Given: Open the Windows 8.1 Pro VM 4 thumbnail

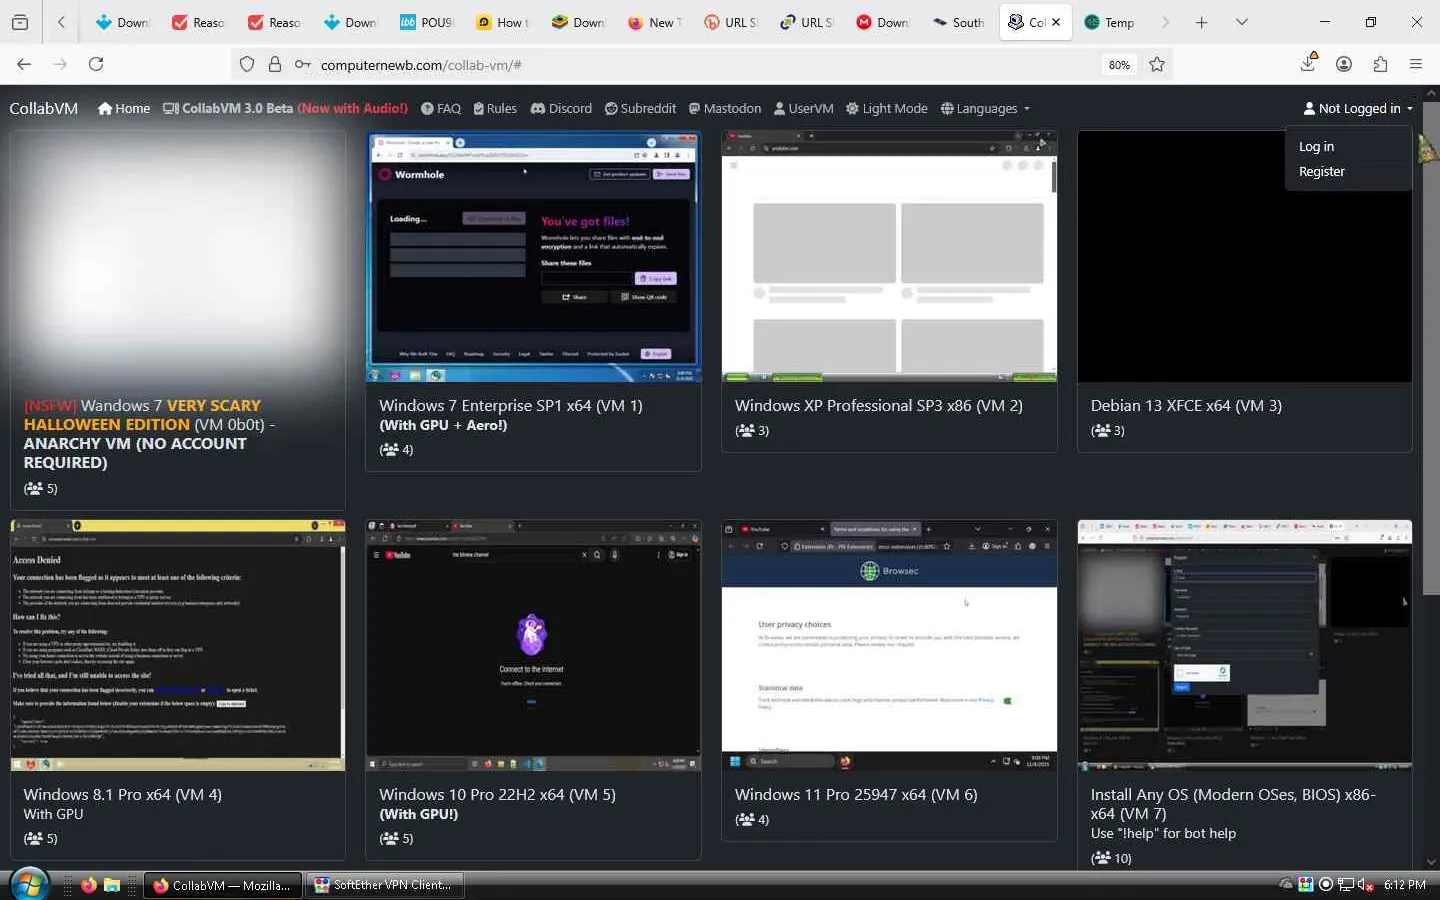Looking at the screenshot, I should coord(178,645).
